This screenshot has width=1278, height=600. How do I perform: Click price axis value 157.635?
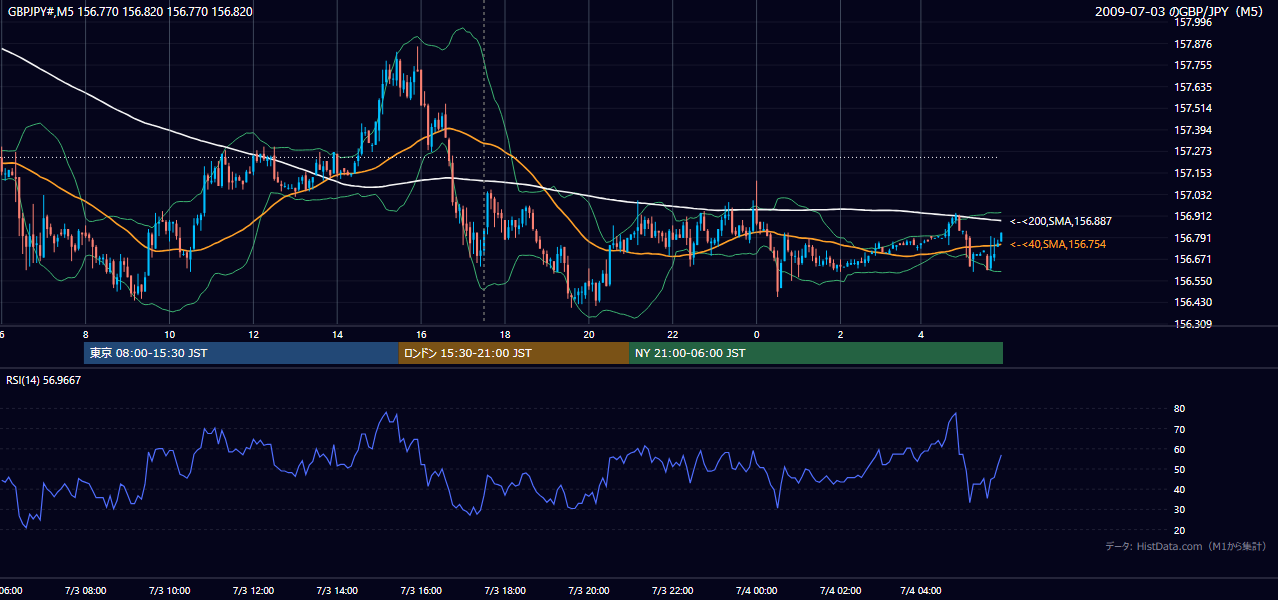point(1192,87)
